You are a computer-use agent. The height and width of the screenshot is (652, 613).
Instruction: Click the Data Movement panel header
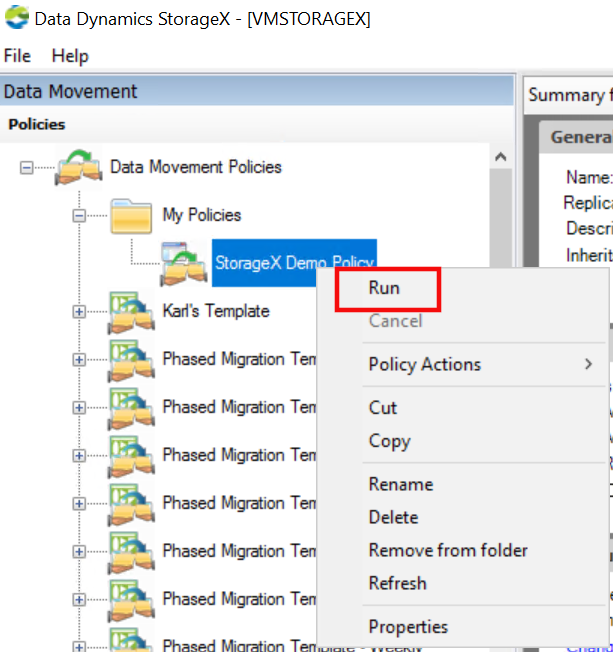pos(257,91)
